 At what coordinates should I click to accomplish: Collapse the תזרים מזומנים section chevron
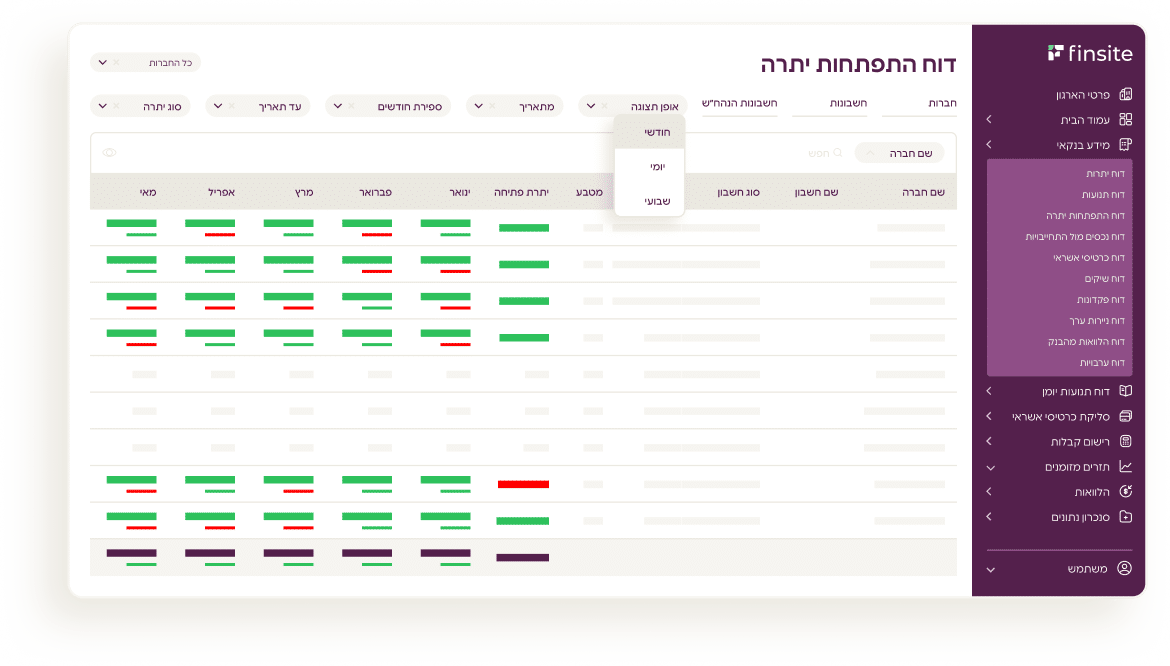point(988,467)
